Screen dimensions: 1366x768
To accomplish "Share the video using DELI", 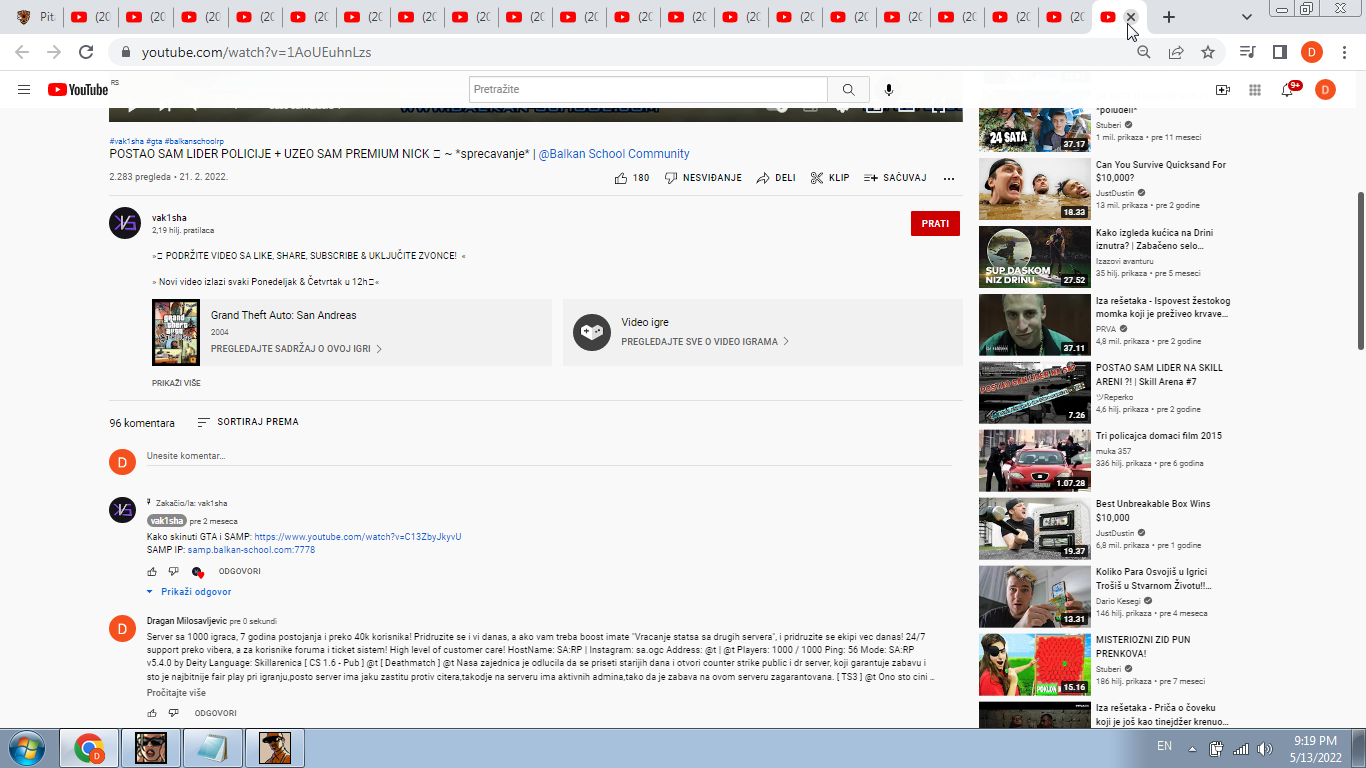I will pos(776,178).
